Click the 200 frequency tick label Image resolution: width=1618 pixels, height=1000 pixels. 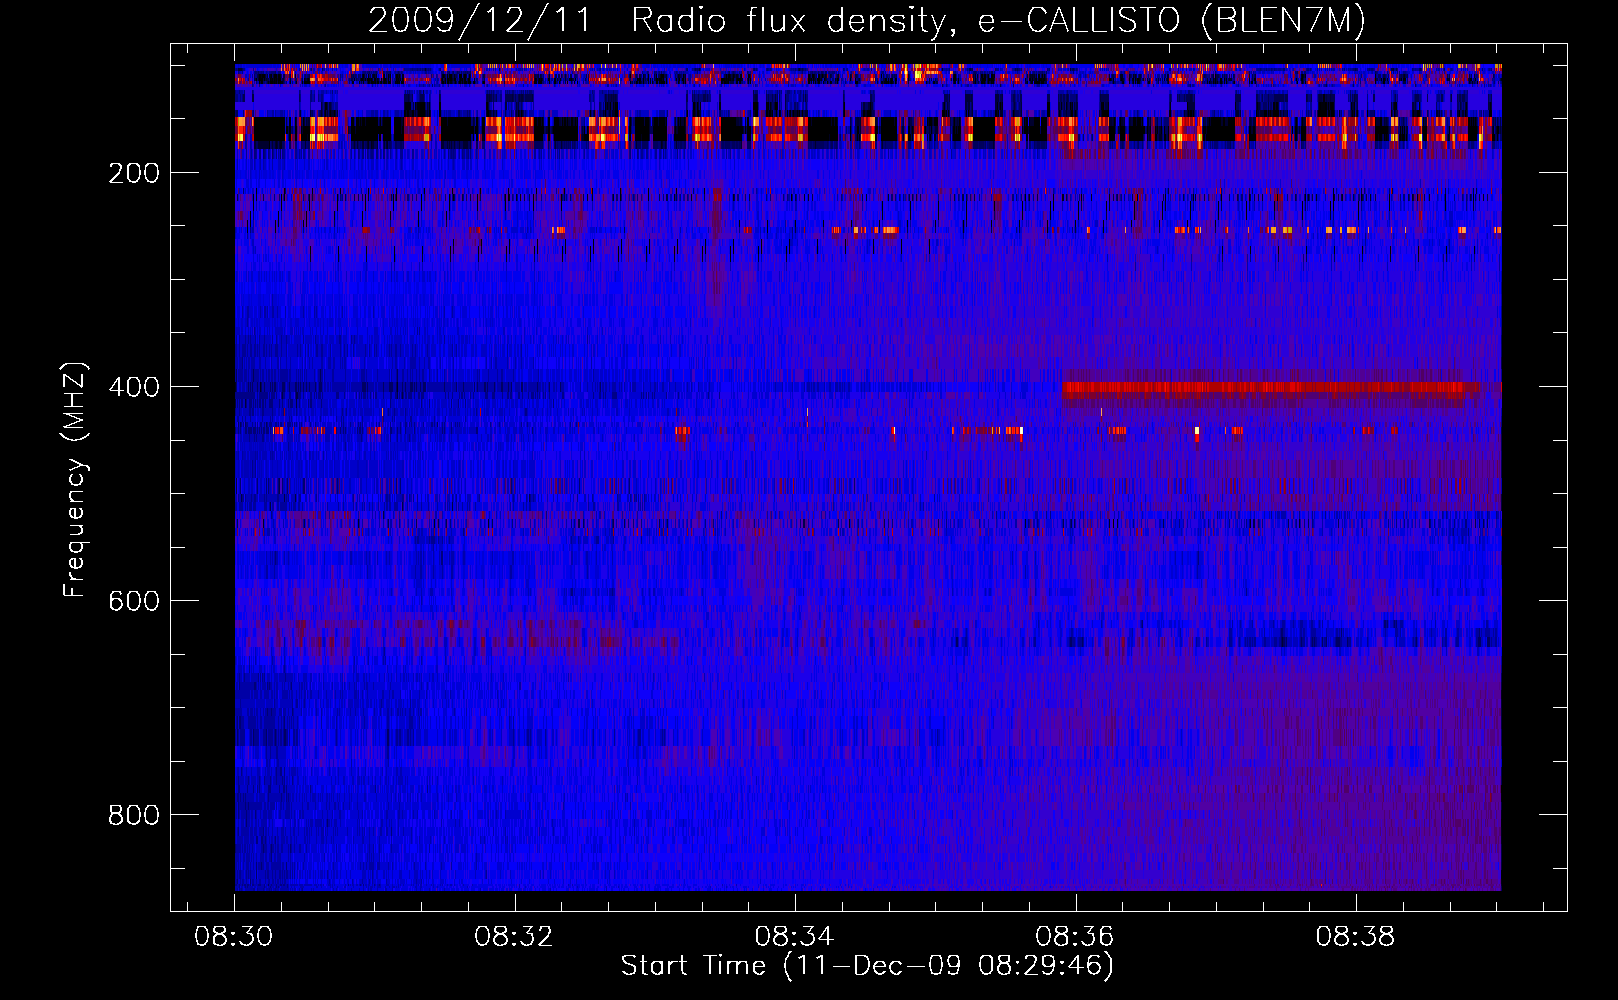coord(134,173)
